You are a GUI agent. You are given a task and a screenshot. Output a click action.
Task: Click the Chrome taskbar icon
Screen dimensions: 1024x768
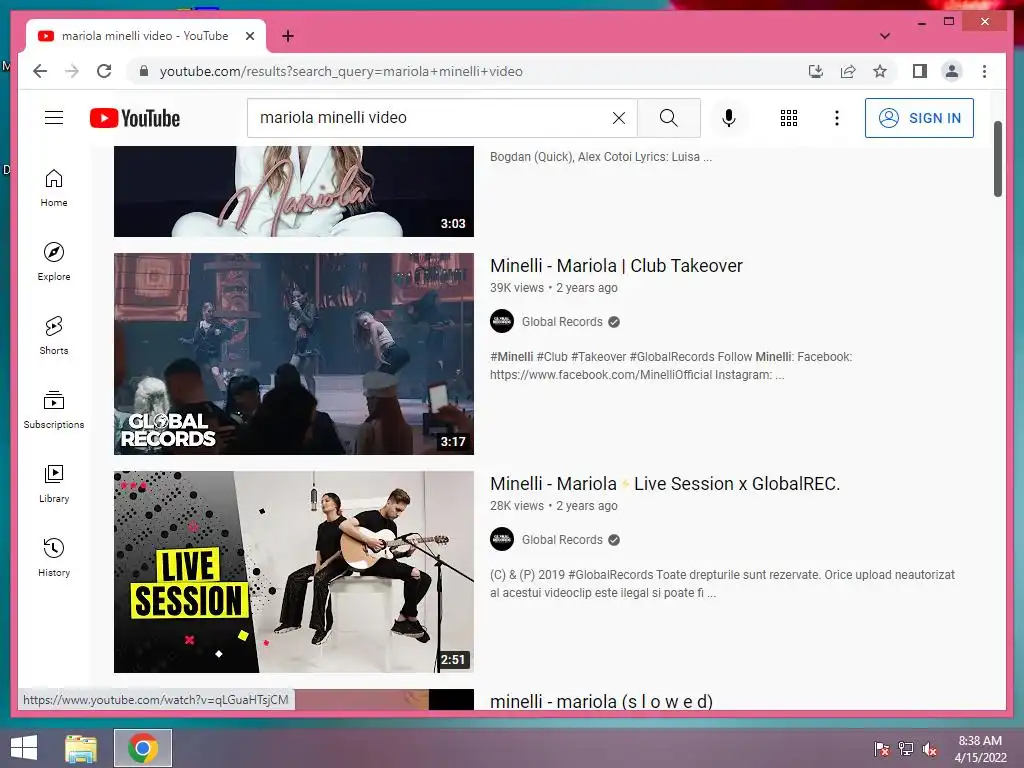[x=143, y=748]
